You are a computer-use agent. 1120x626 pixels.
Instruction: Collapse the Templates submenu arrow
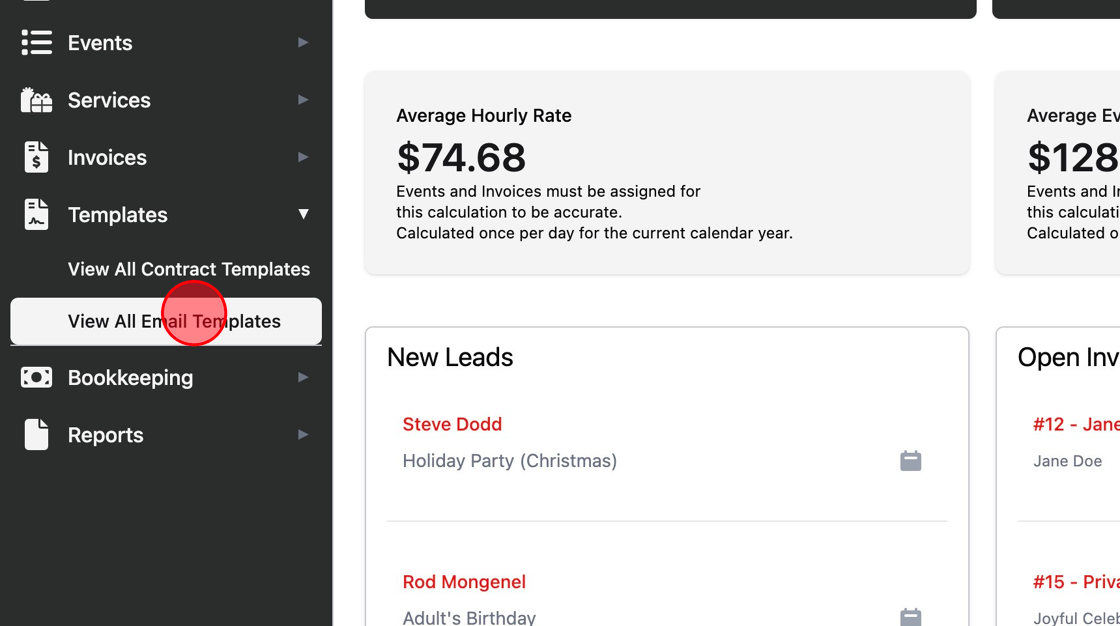click(303, 214)
